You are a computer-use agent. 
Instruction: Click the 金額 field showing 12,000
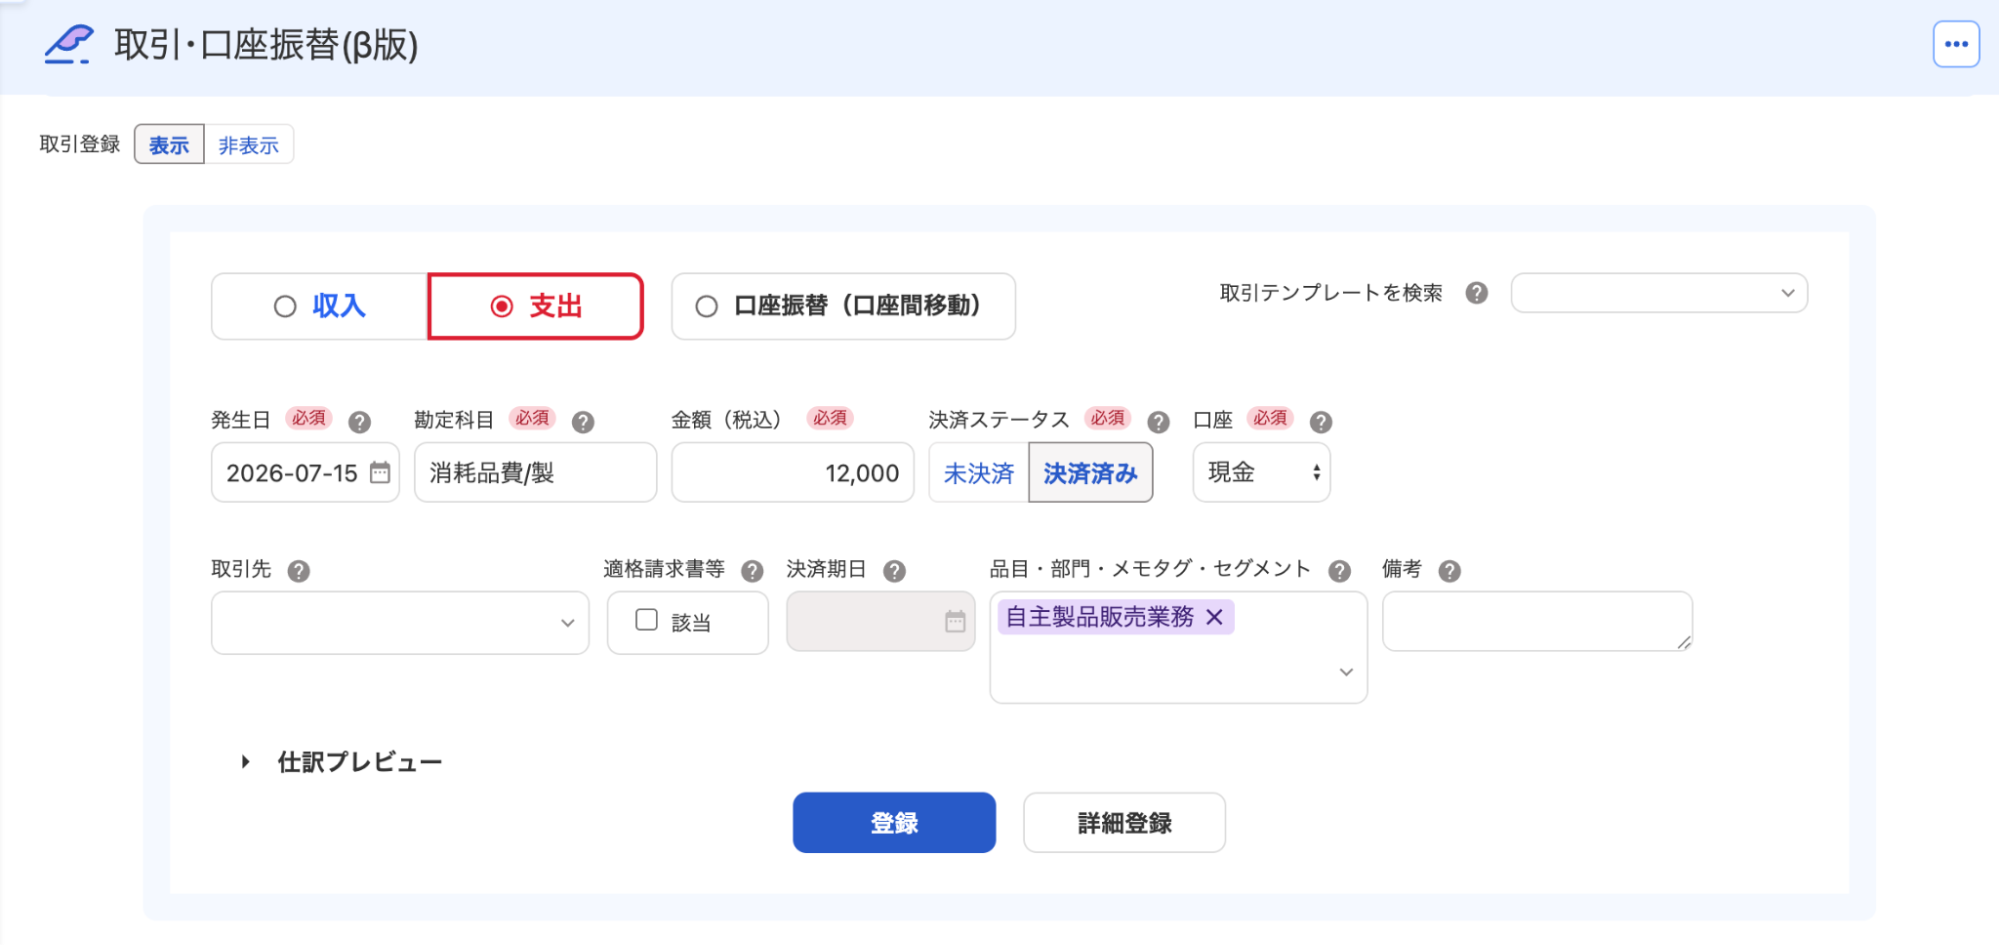(x=792, y=472)
